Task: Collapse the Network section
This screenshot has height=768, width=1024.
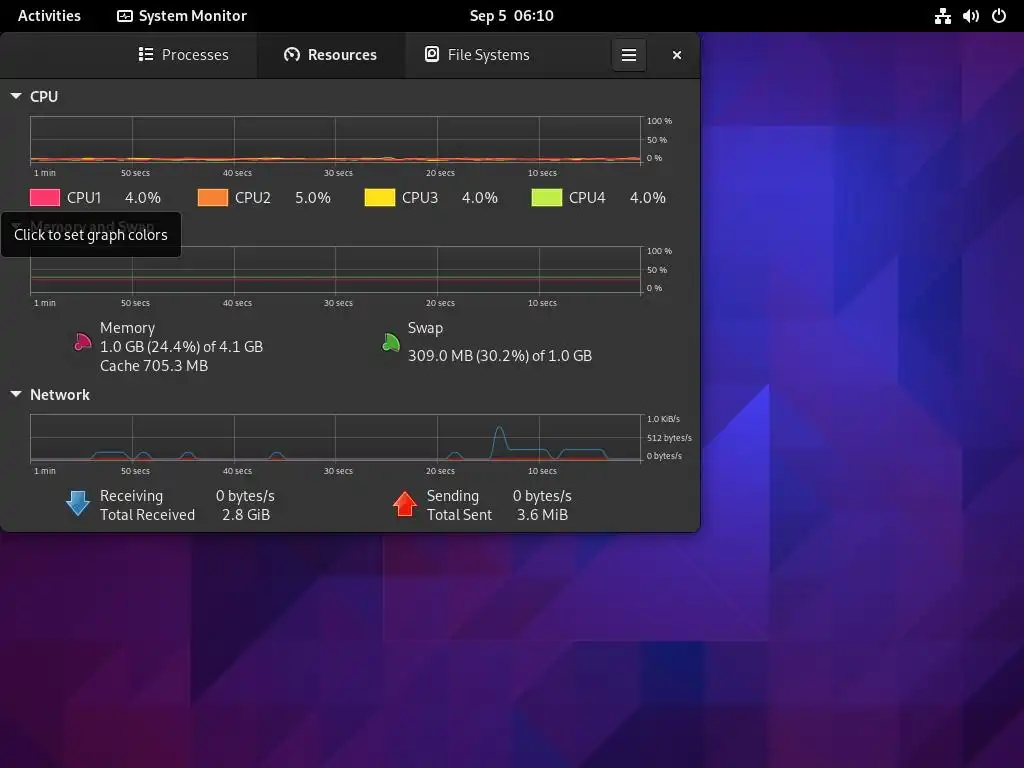Action: pyautogui.click(x=16, y=394)
